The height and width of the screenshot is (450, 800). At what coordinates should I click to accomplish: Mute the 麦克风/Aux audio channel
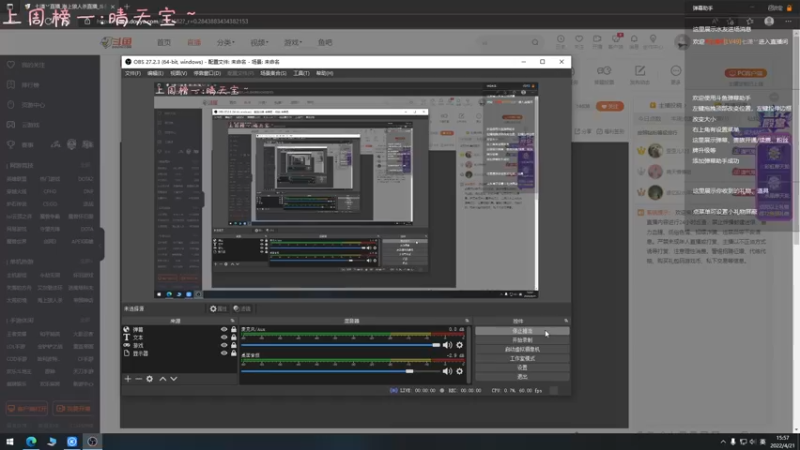pos(447,345)
